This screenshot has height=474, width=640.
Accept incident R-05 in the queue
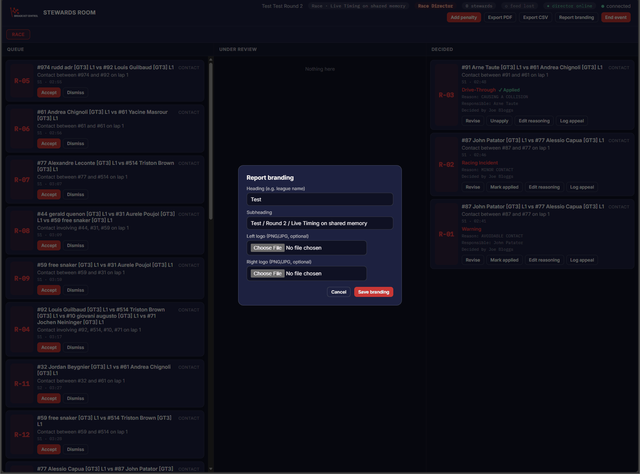[49, 93]
